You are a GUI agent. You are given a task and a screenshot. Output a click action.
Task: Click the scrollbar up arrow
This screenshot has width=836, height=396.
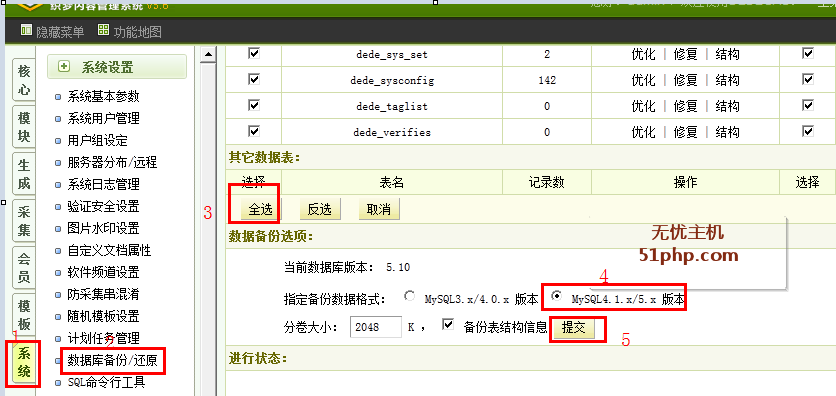208,53
